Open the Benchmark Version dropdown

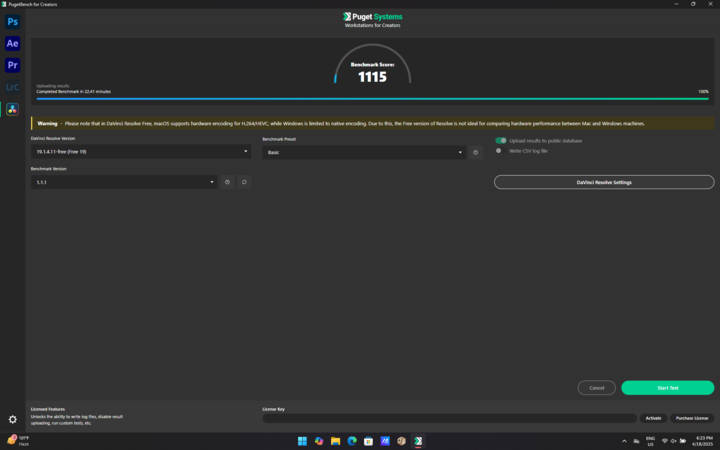tap(124, 182)
